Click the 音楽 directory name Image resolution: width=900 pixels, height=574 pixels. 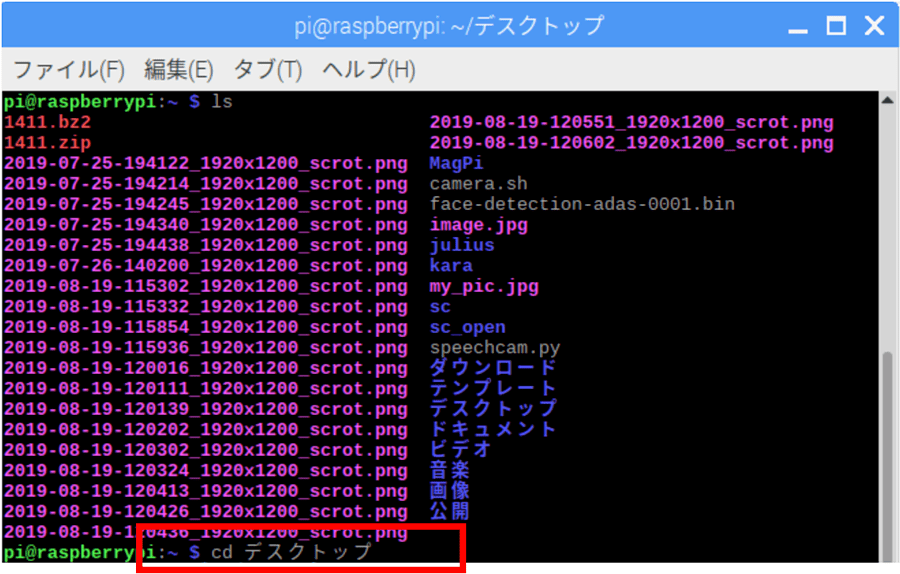point(449,470)
